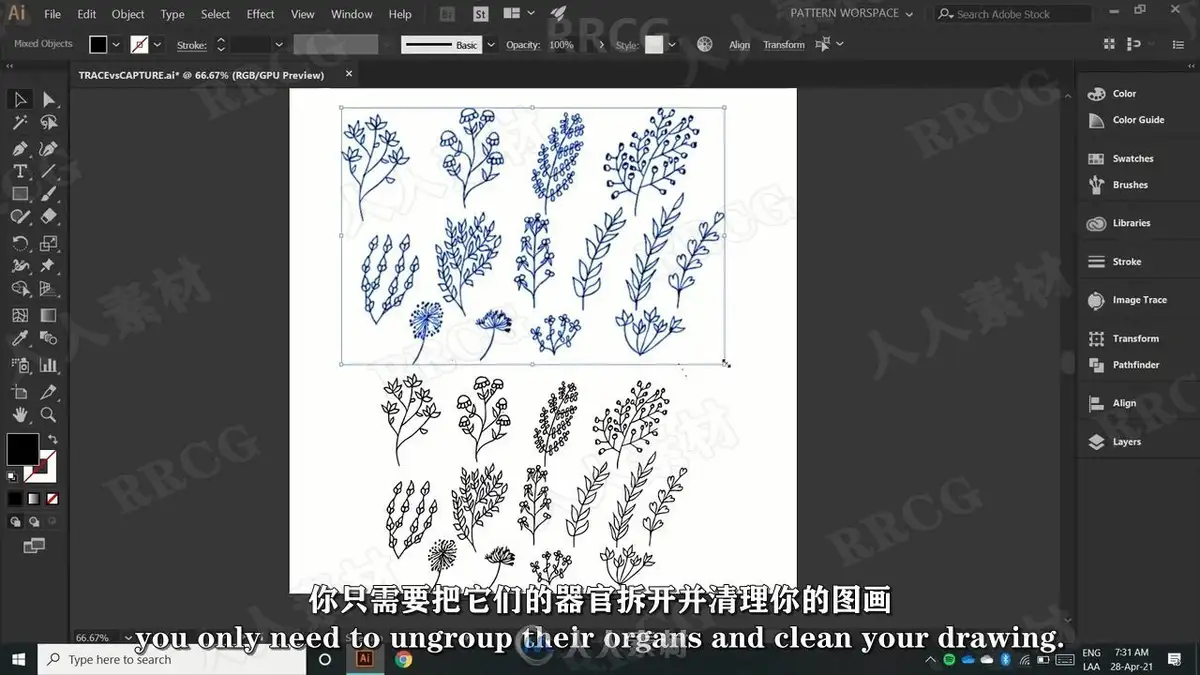The width and height of the screenshot is (1200, 675).
Task: Open the Object menu
Action: click(128, 14)
